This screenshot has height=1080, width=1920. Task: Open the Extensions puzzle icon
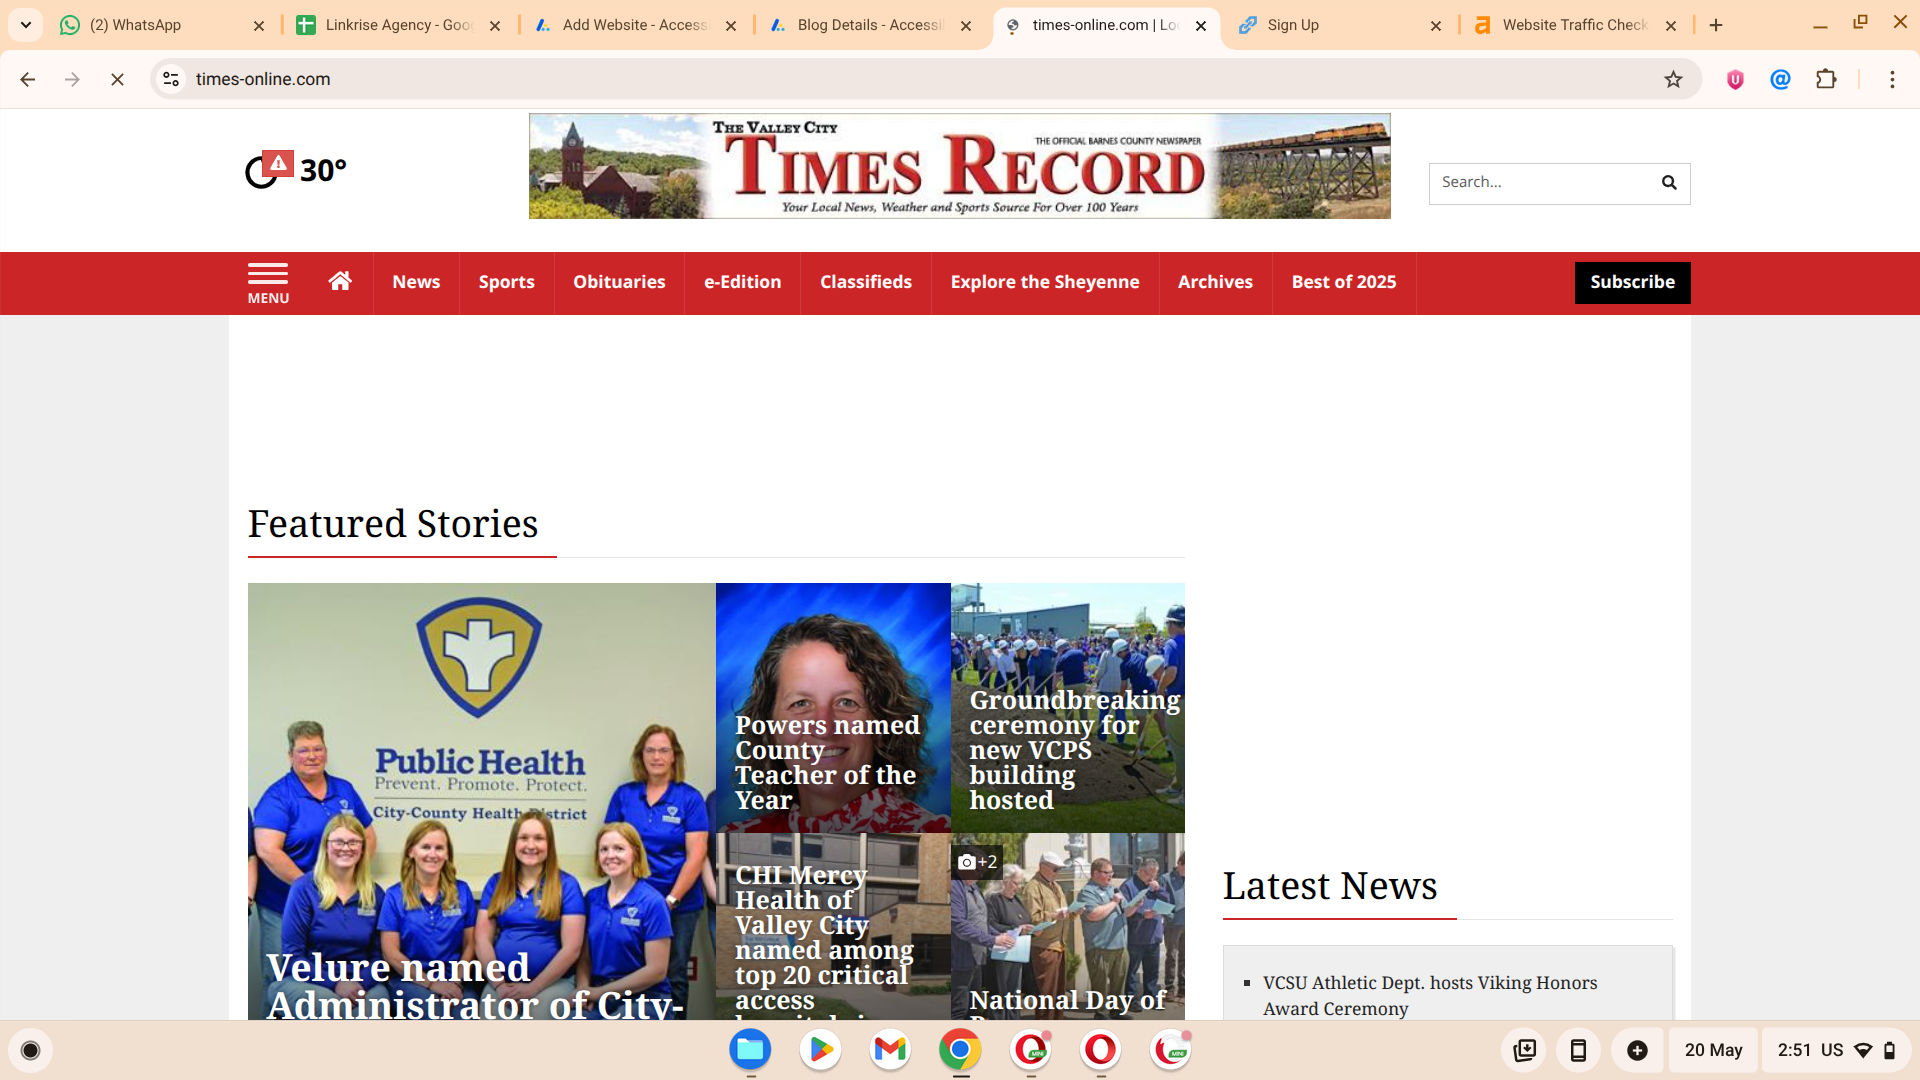(x=1826, y=79)
